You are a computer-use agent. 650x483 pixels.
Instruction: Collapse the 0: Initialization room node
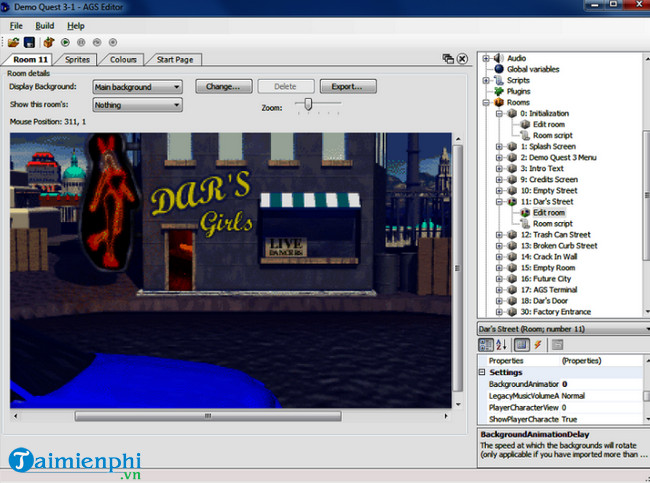(x=499, y=114)
